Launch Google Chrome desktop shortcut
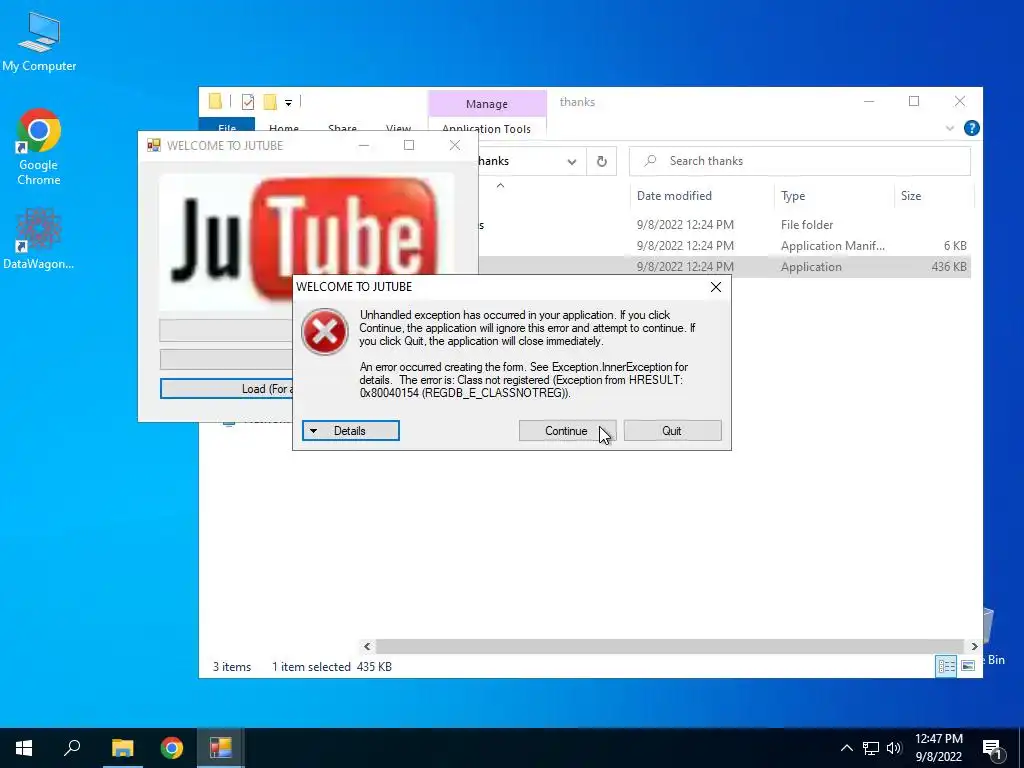 [39, 147]
